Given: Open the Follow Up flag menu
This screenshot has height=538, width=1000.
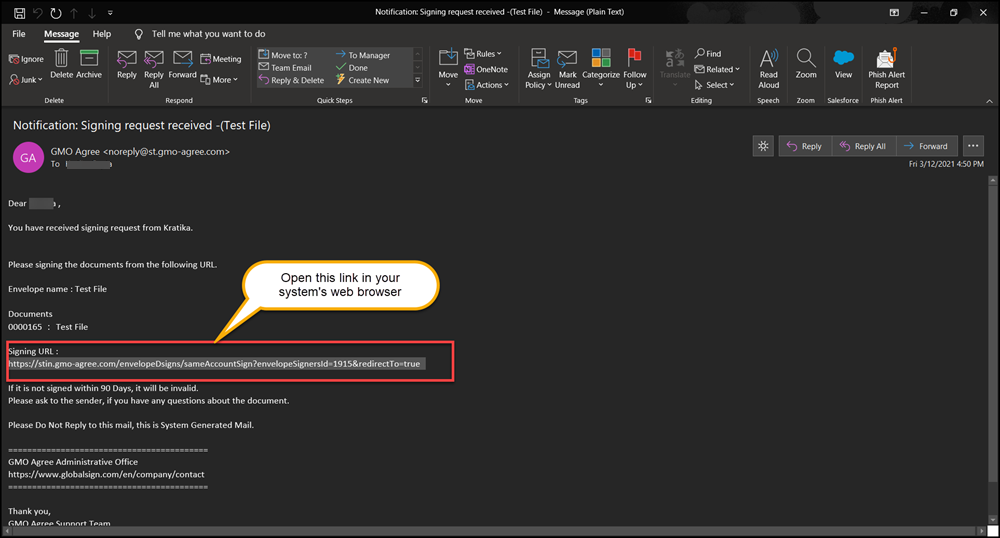Looking at the screenshot, I should tap(635, 68).
